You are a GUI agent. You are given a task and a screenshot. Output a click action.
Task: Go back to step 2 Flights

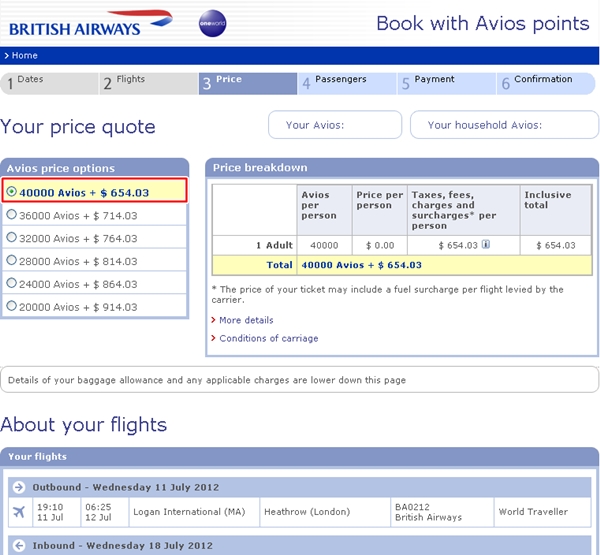point(149,83)
